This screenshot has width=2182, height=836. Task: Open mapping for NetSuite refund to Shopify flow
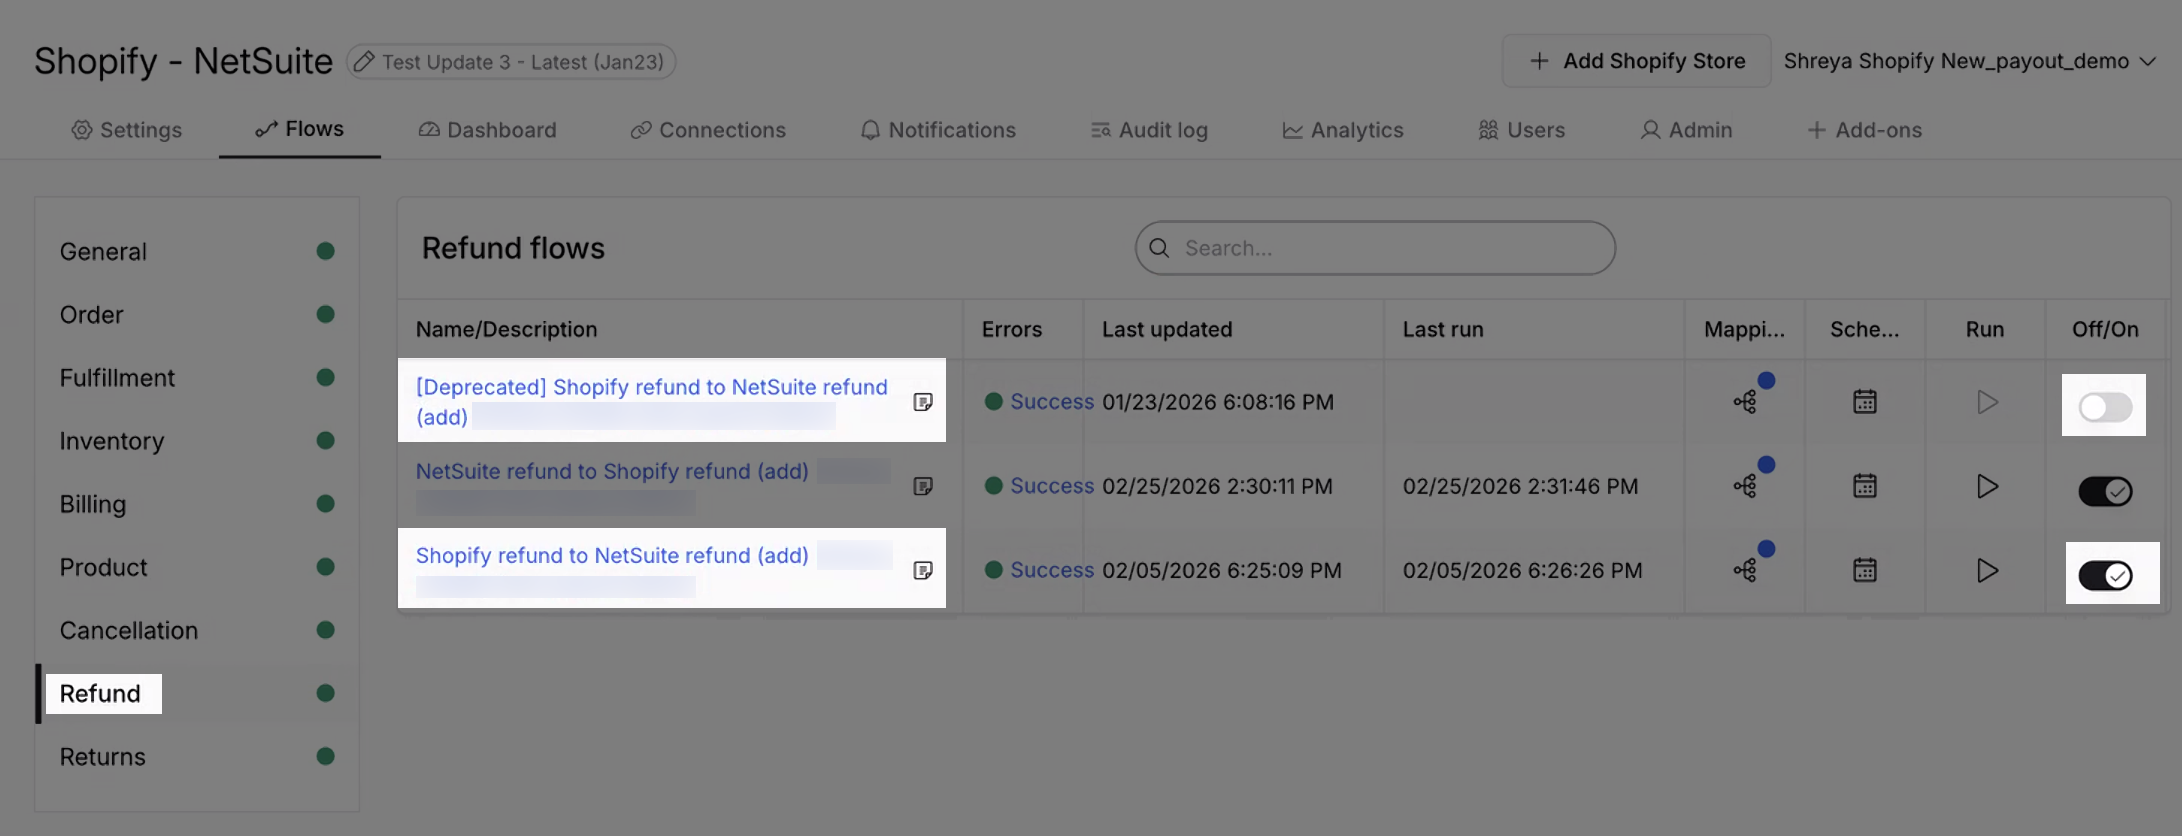[x=1745, y=486]
